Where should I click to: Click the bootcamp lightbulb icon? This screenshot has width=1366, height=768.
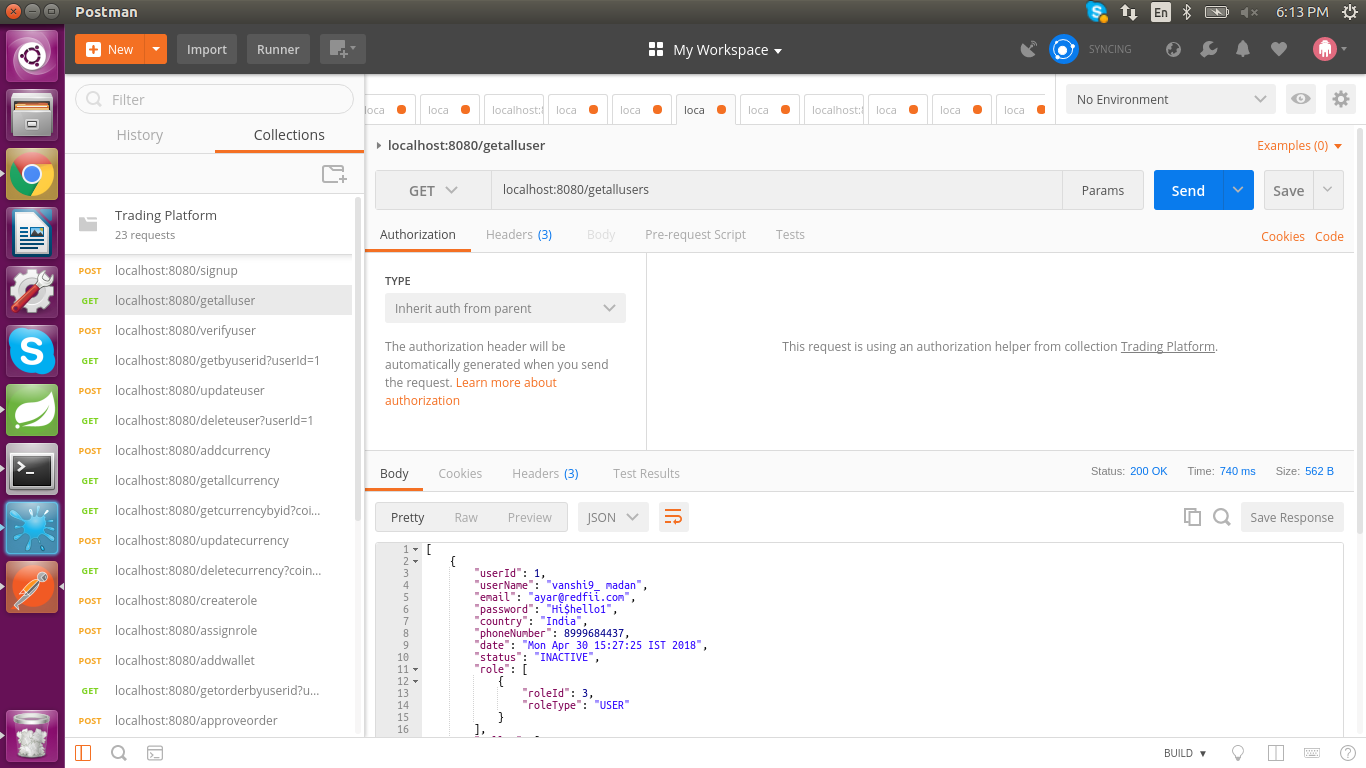[1237, 753]
